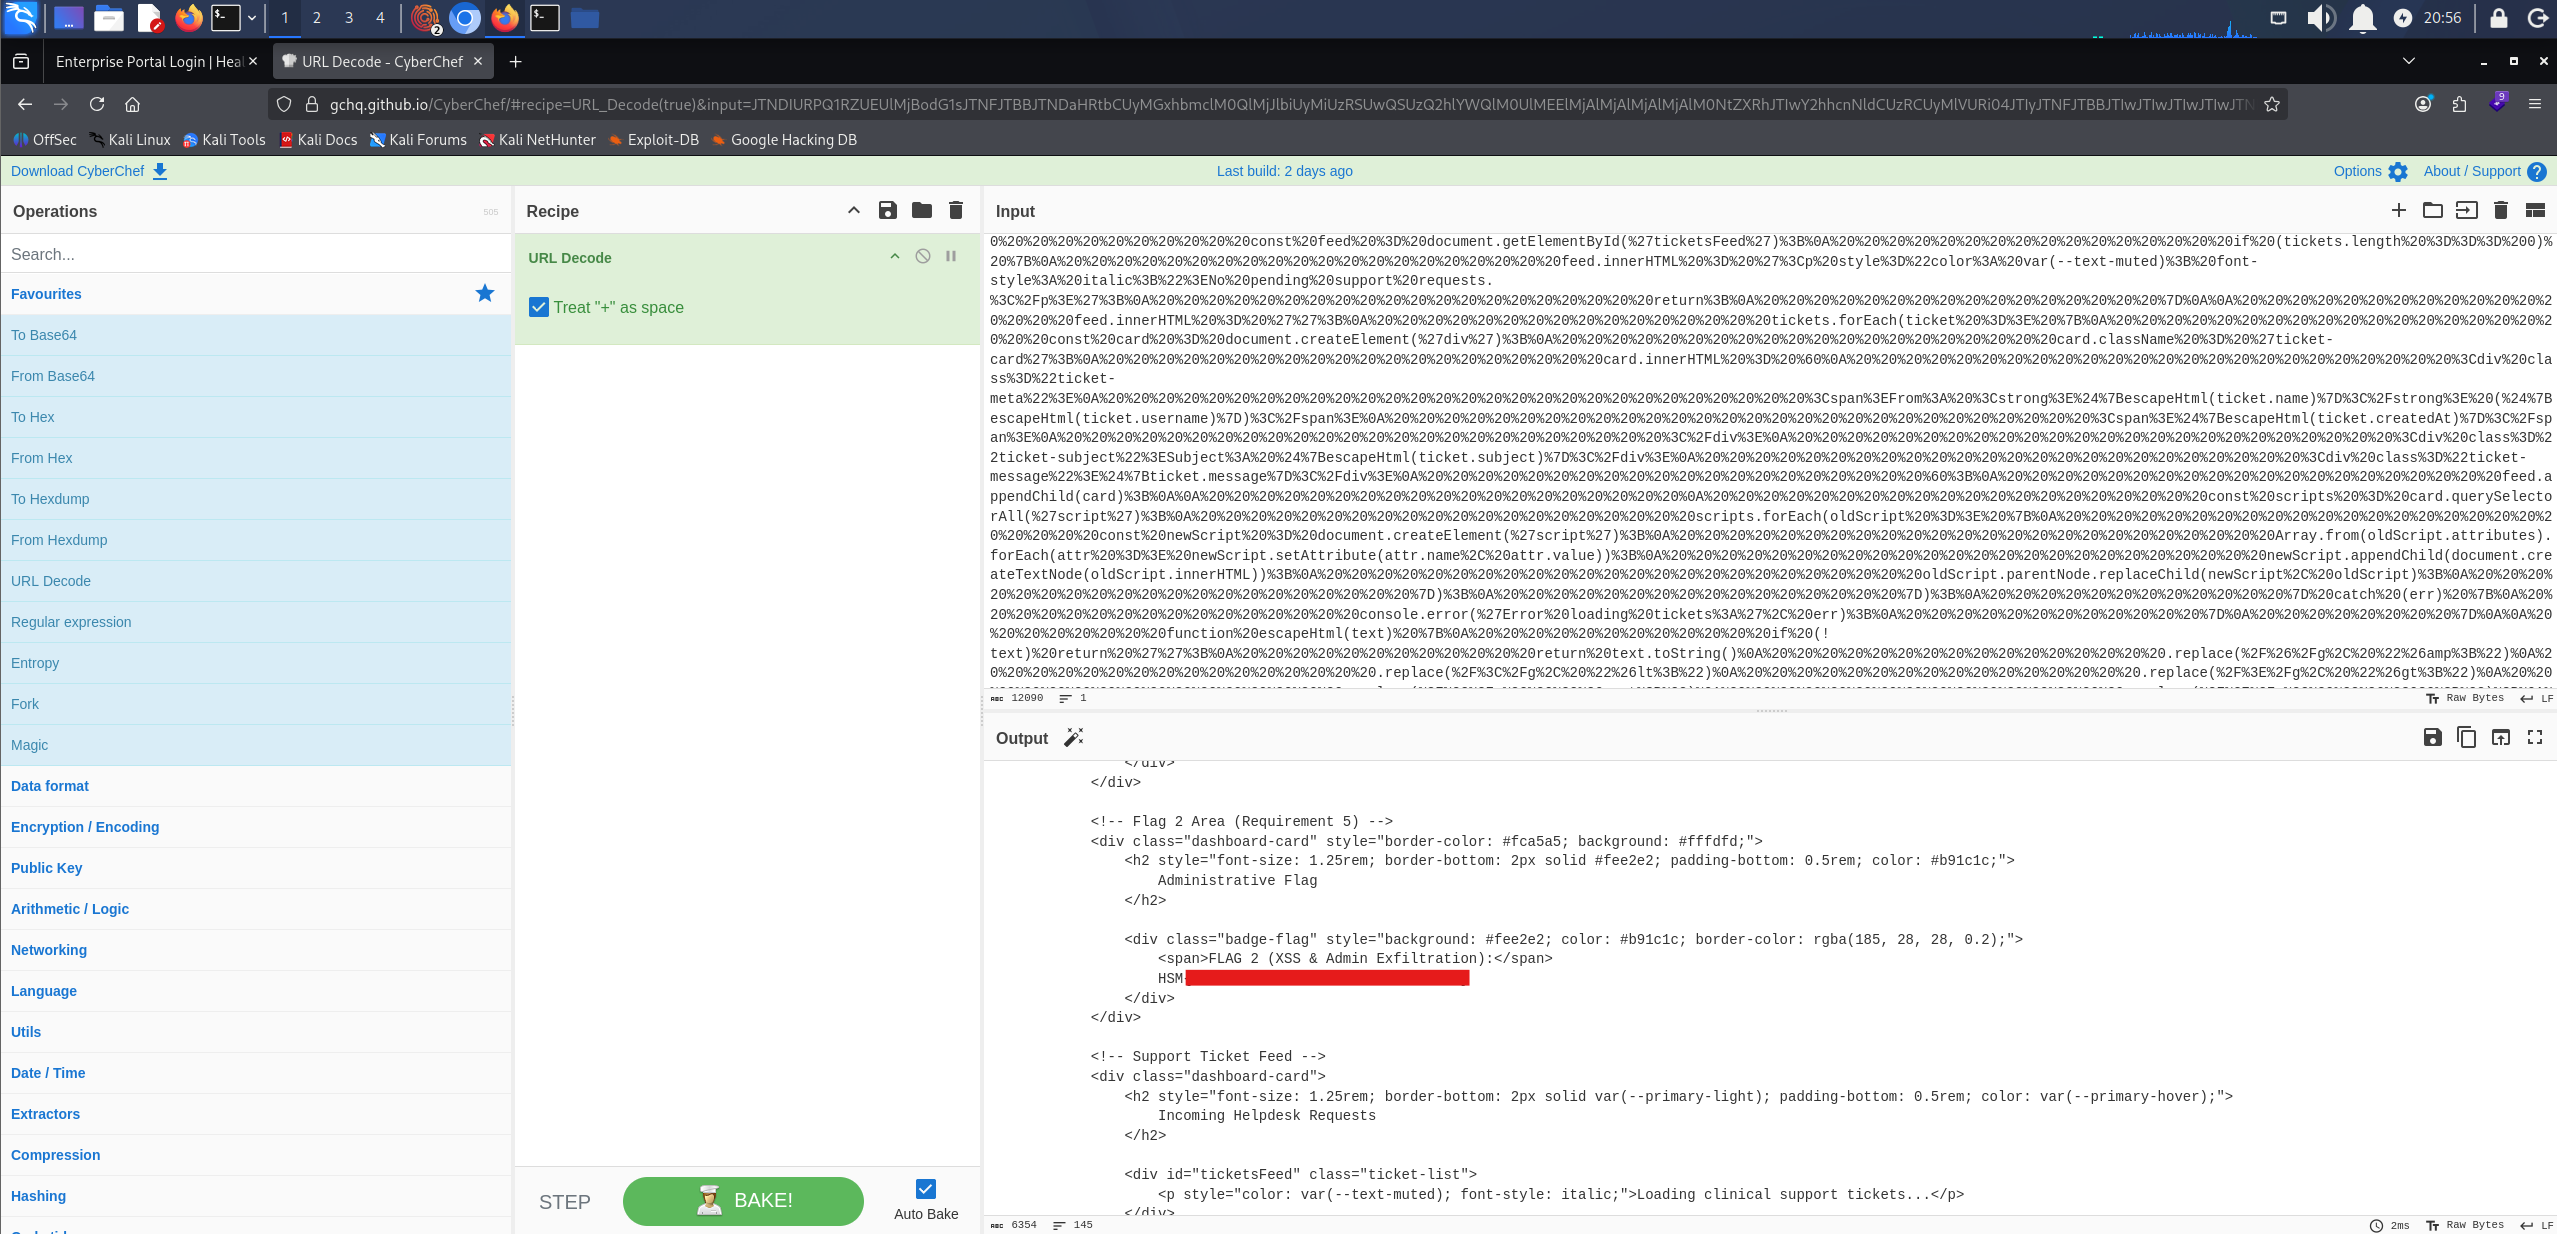Image resolution: width=2557 pixels, height=1234 pixels.
Task: Toggle Treat "+" as space checkbox
Action: 539,307
